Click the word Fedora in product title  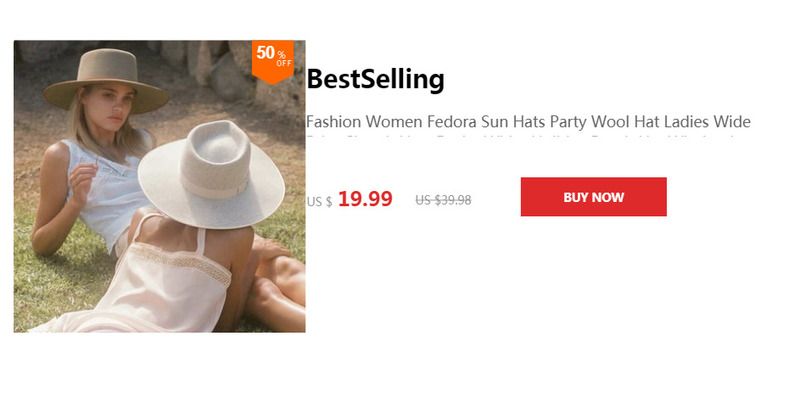[453, 122]
